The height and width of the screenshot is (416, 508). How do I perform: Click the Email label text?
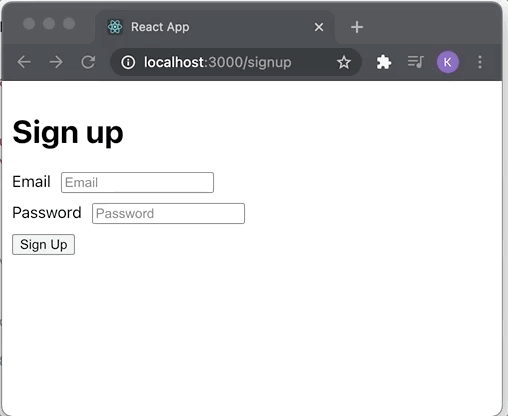31,182
